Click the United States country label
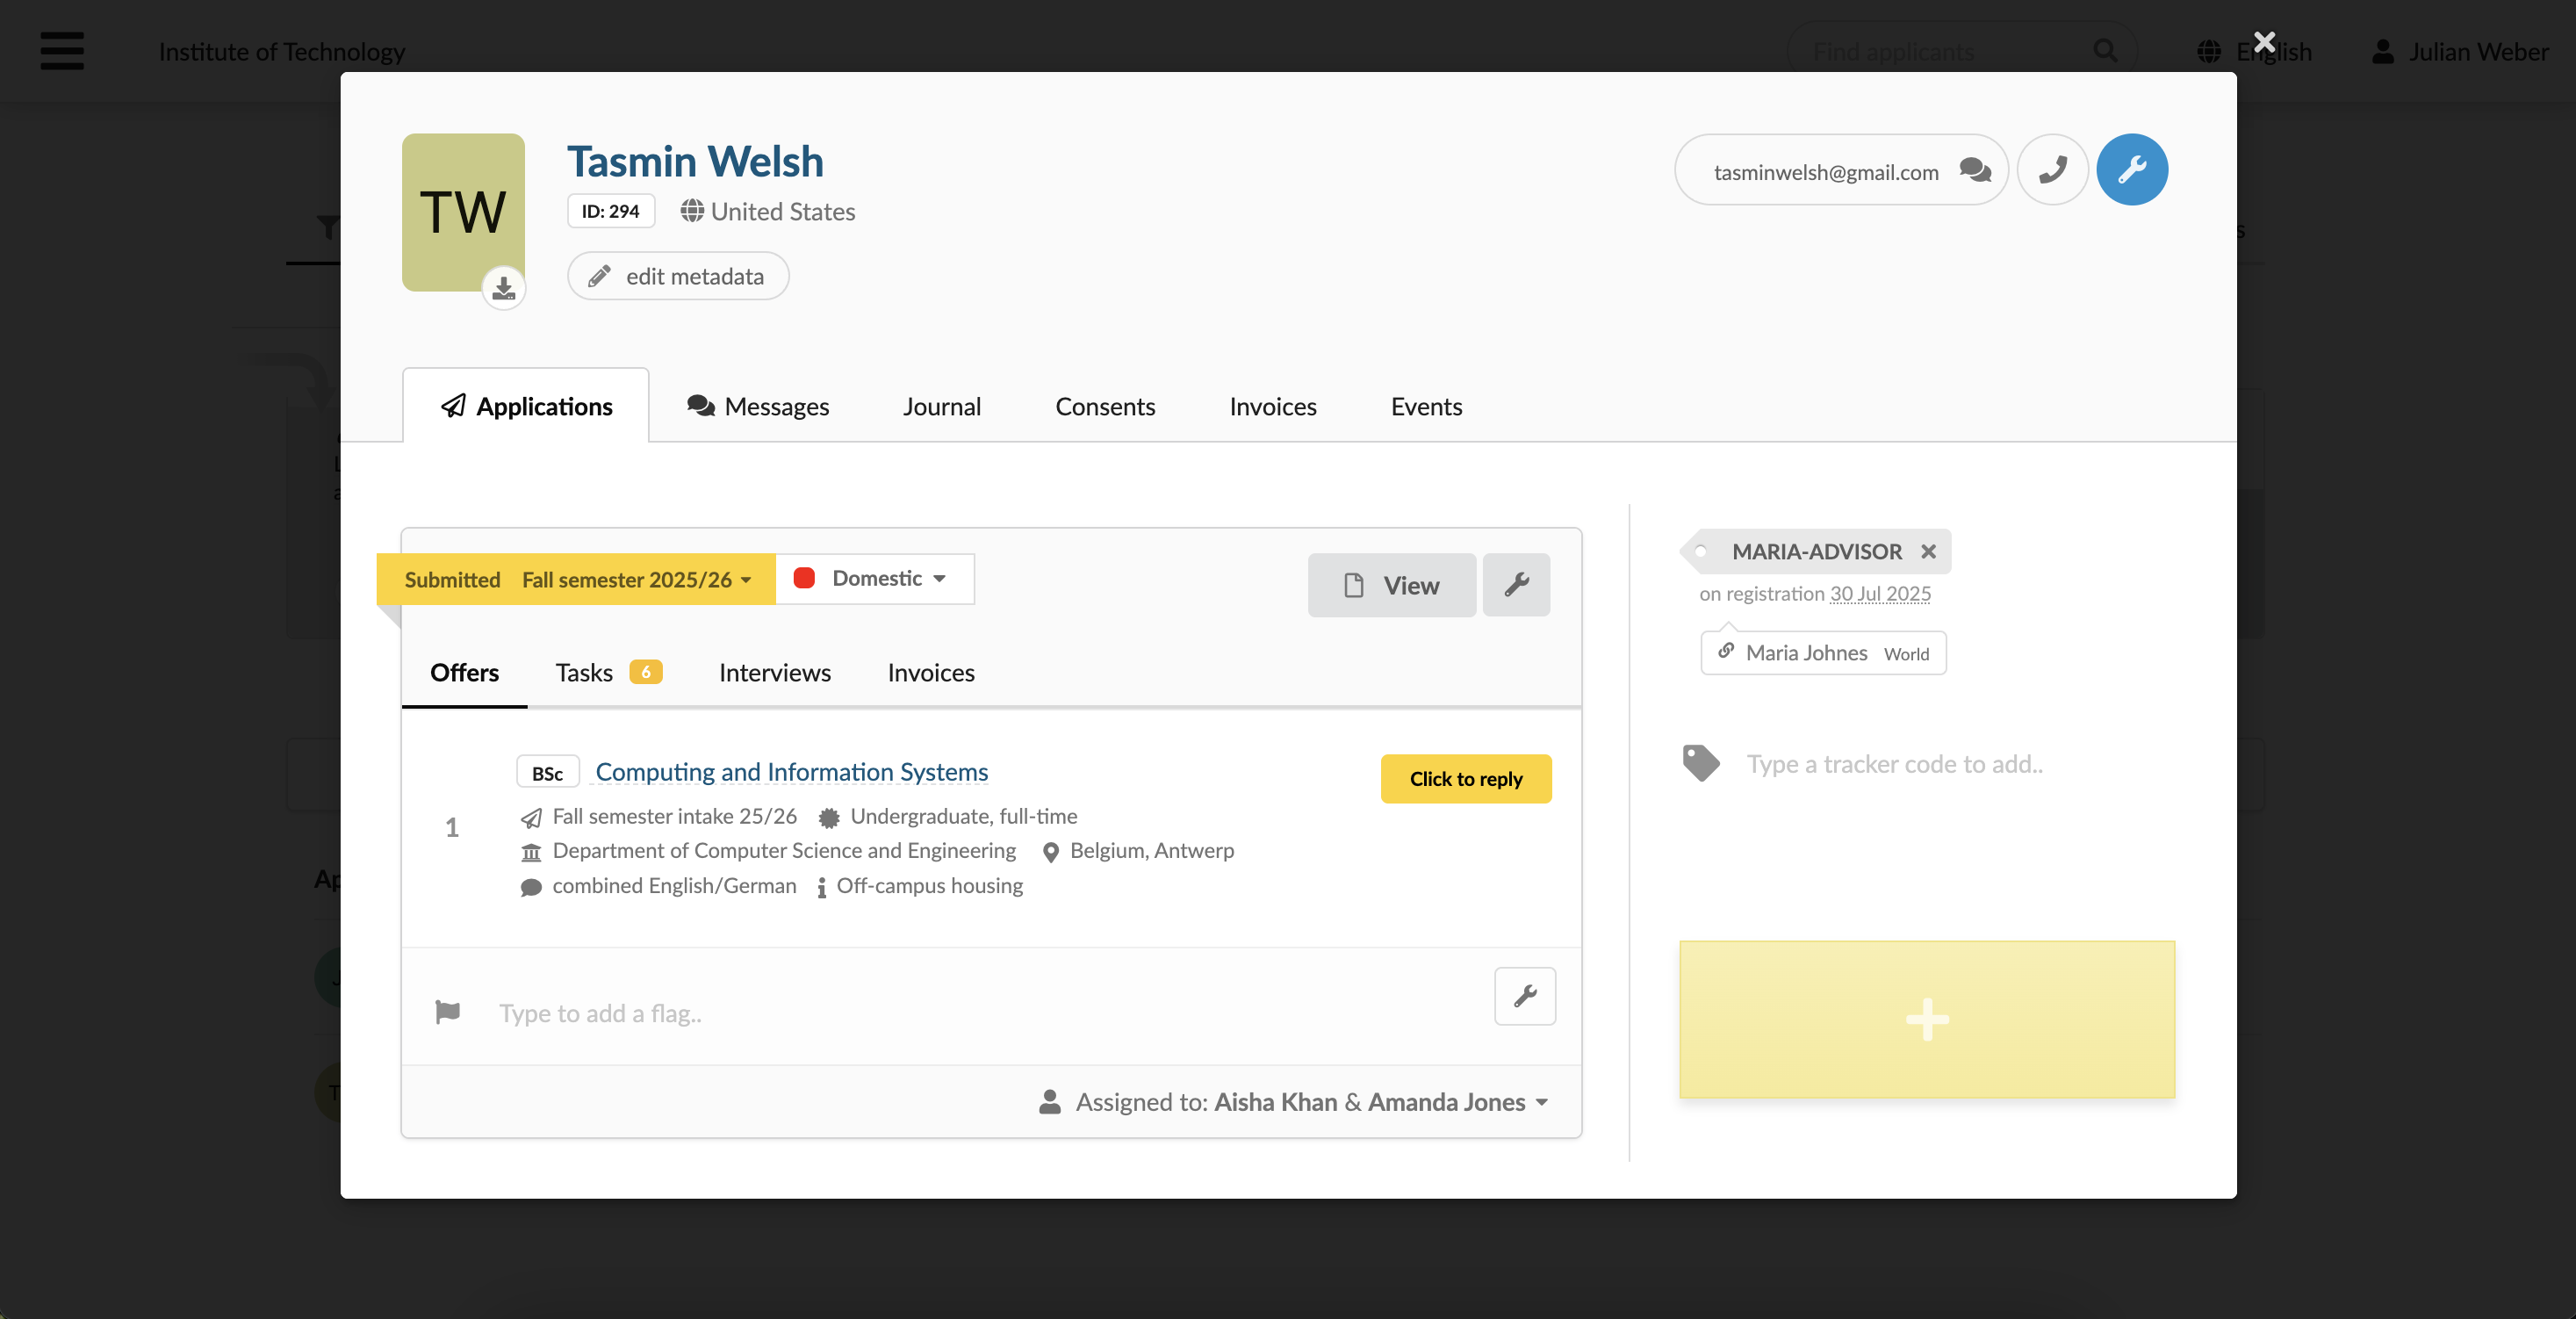Image resolution: width=2576 pixels, height=1319 pixels. pos(782,211)
